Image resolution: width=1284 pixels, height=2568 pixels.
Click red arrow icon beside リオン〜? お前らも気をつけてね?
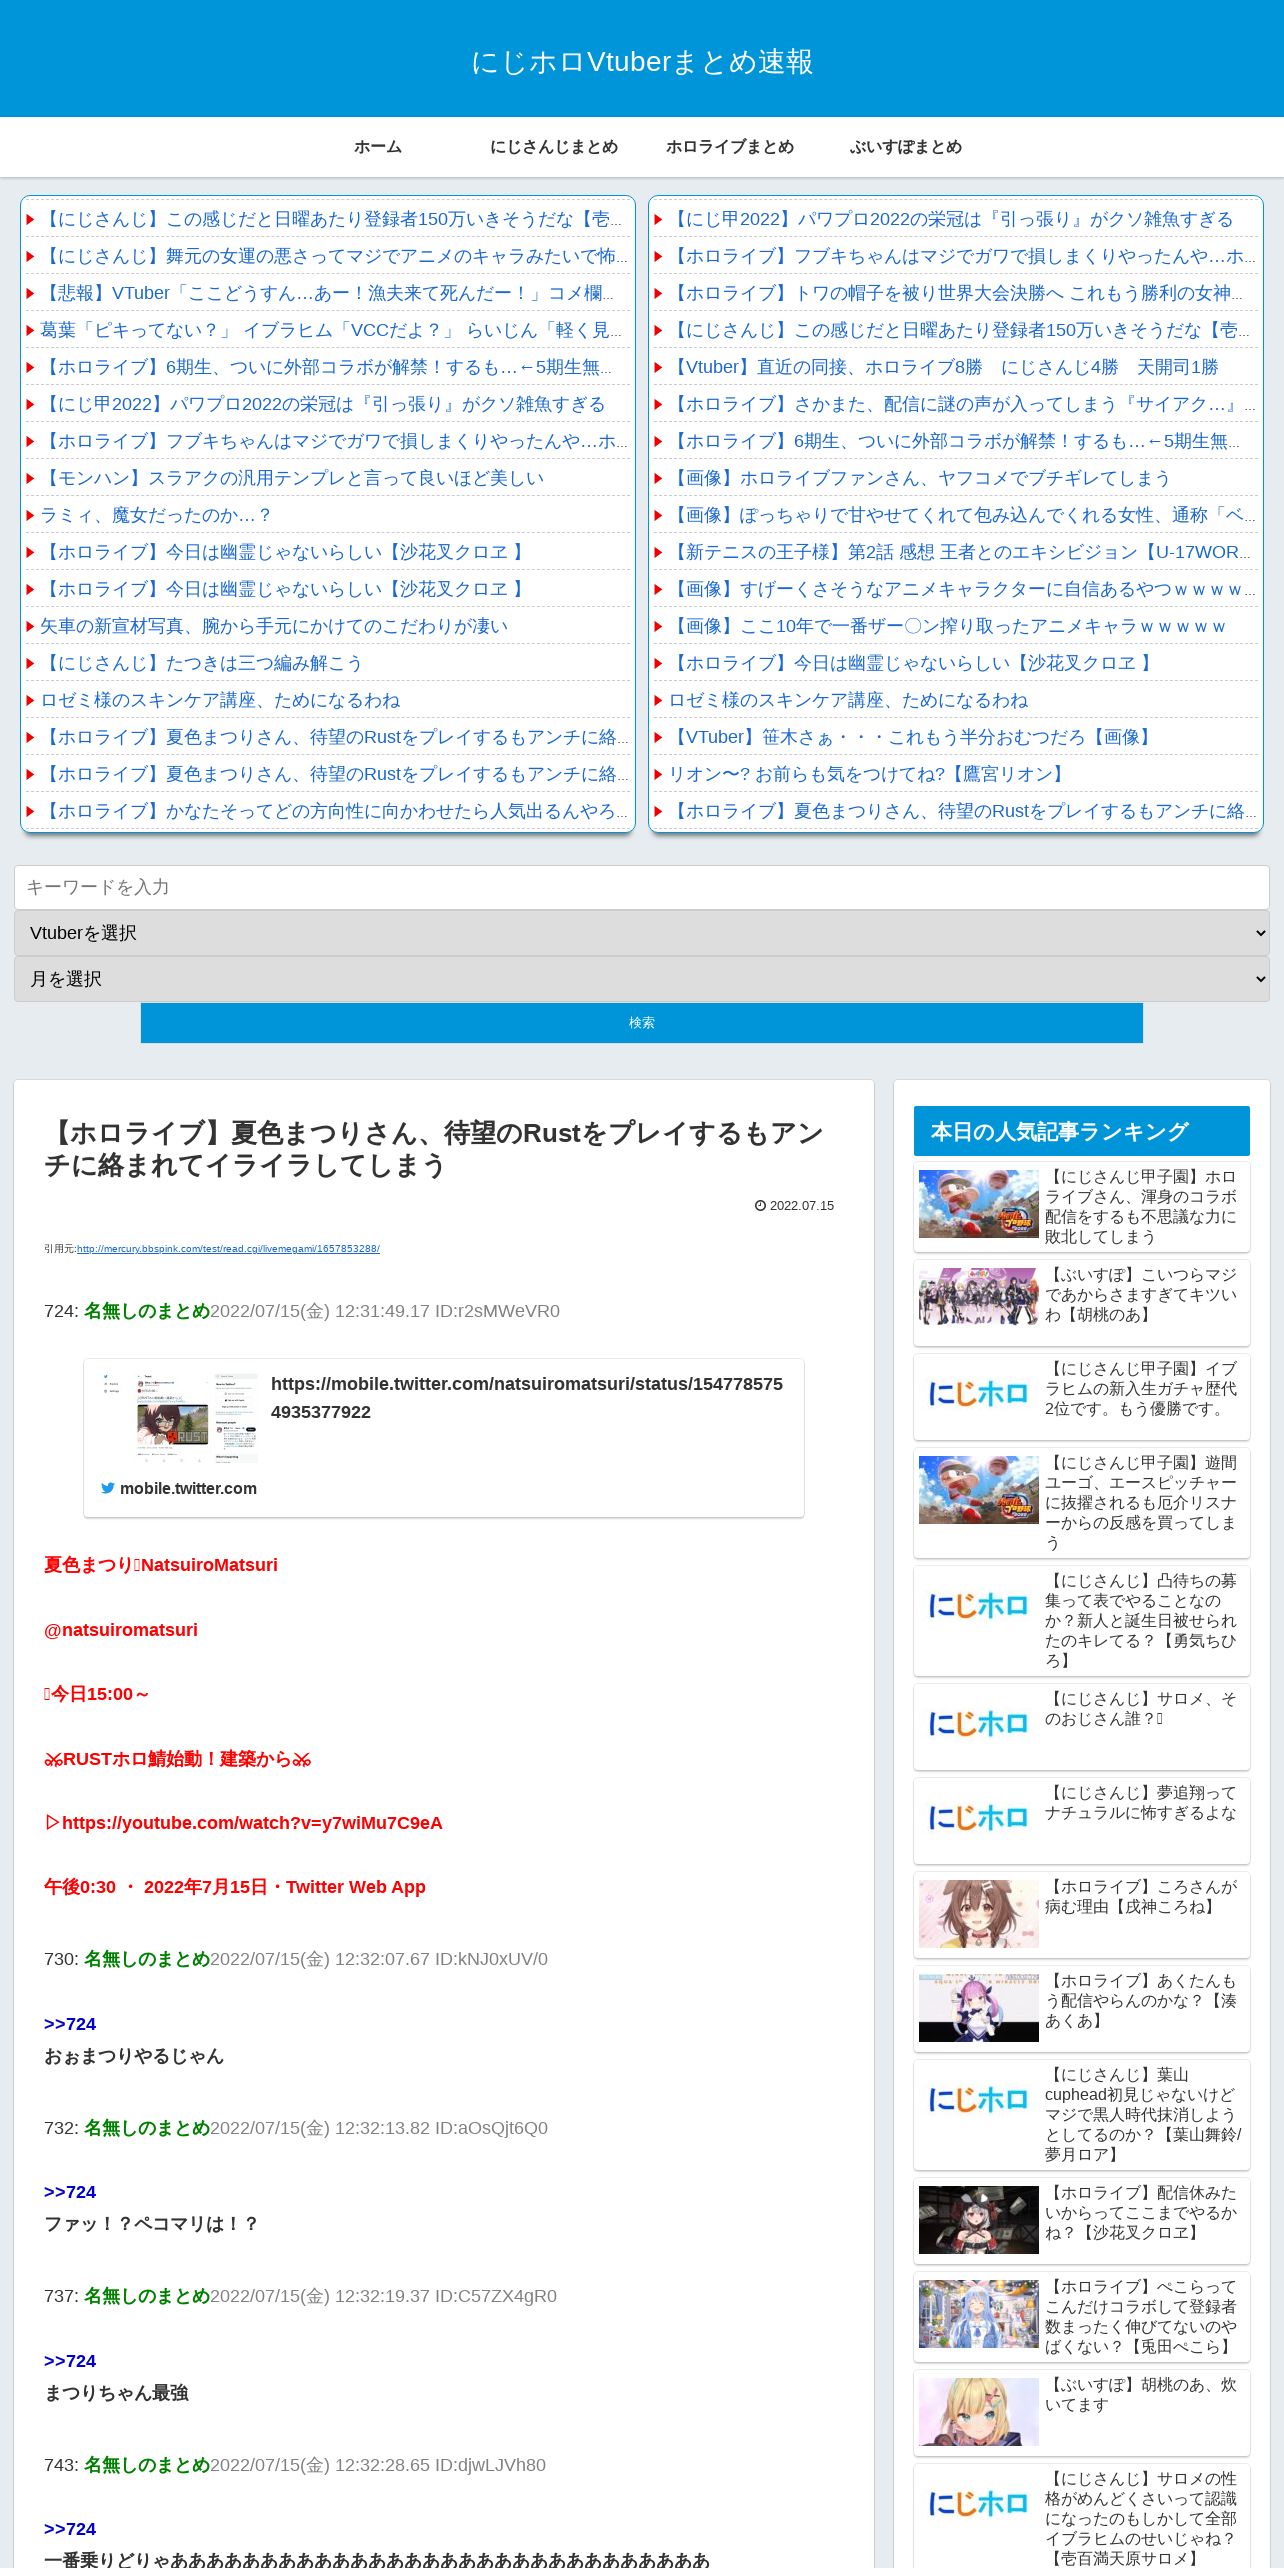click(658, 774)
